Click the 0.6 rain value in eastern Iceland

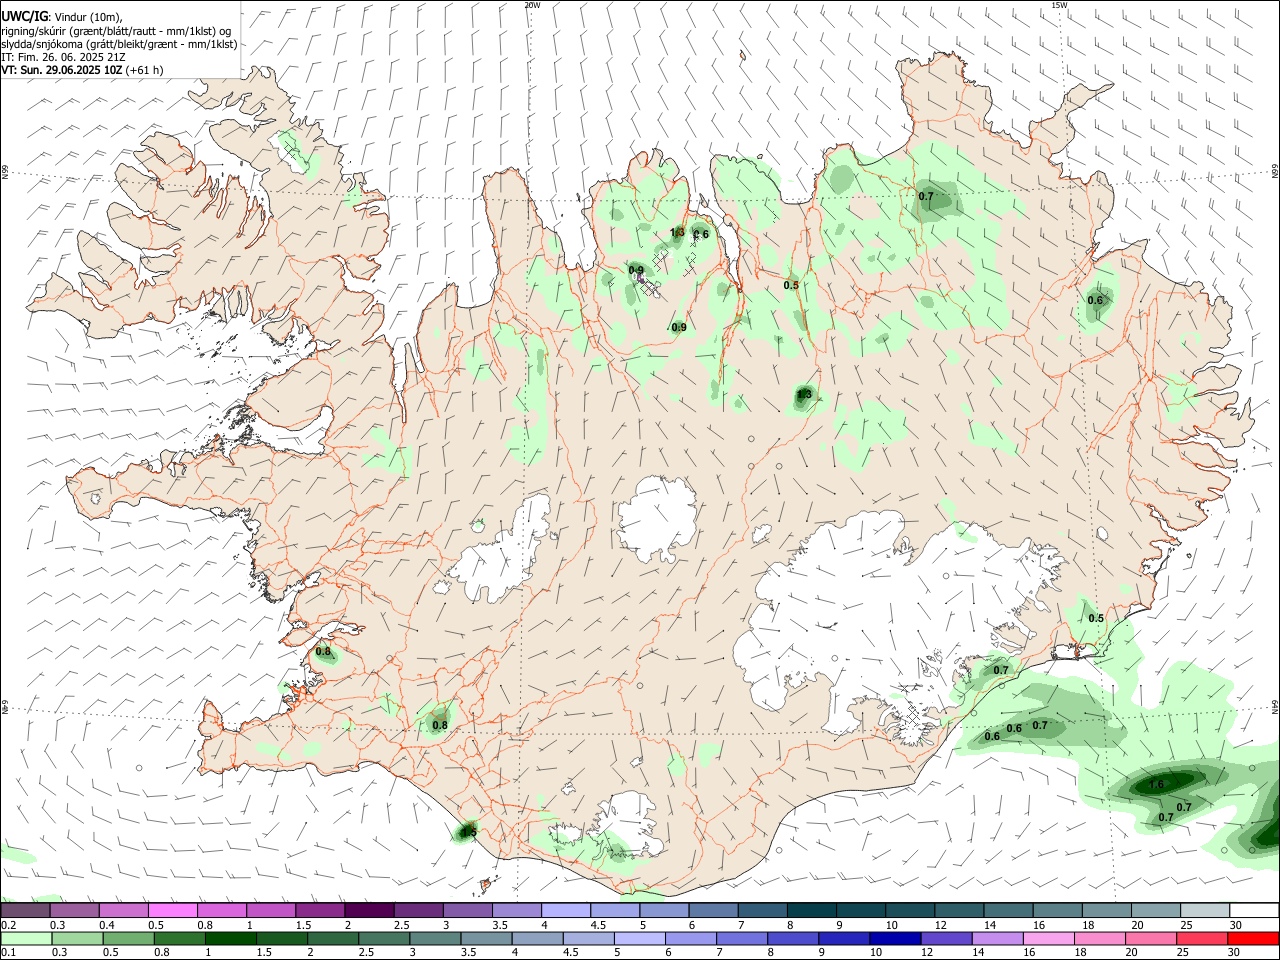click(x=1095, y=300)
